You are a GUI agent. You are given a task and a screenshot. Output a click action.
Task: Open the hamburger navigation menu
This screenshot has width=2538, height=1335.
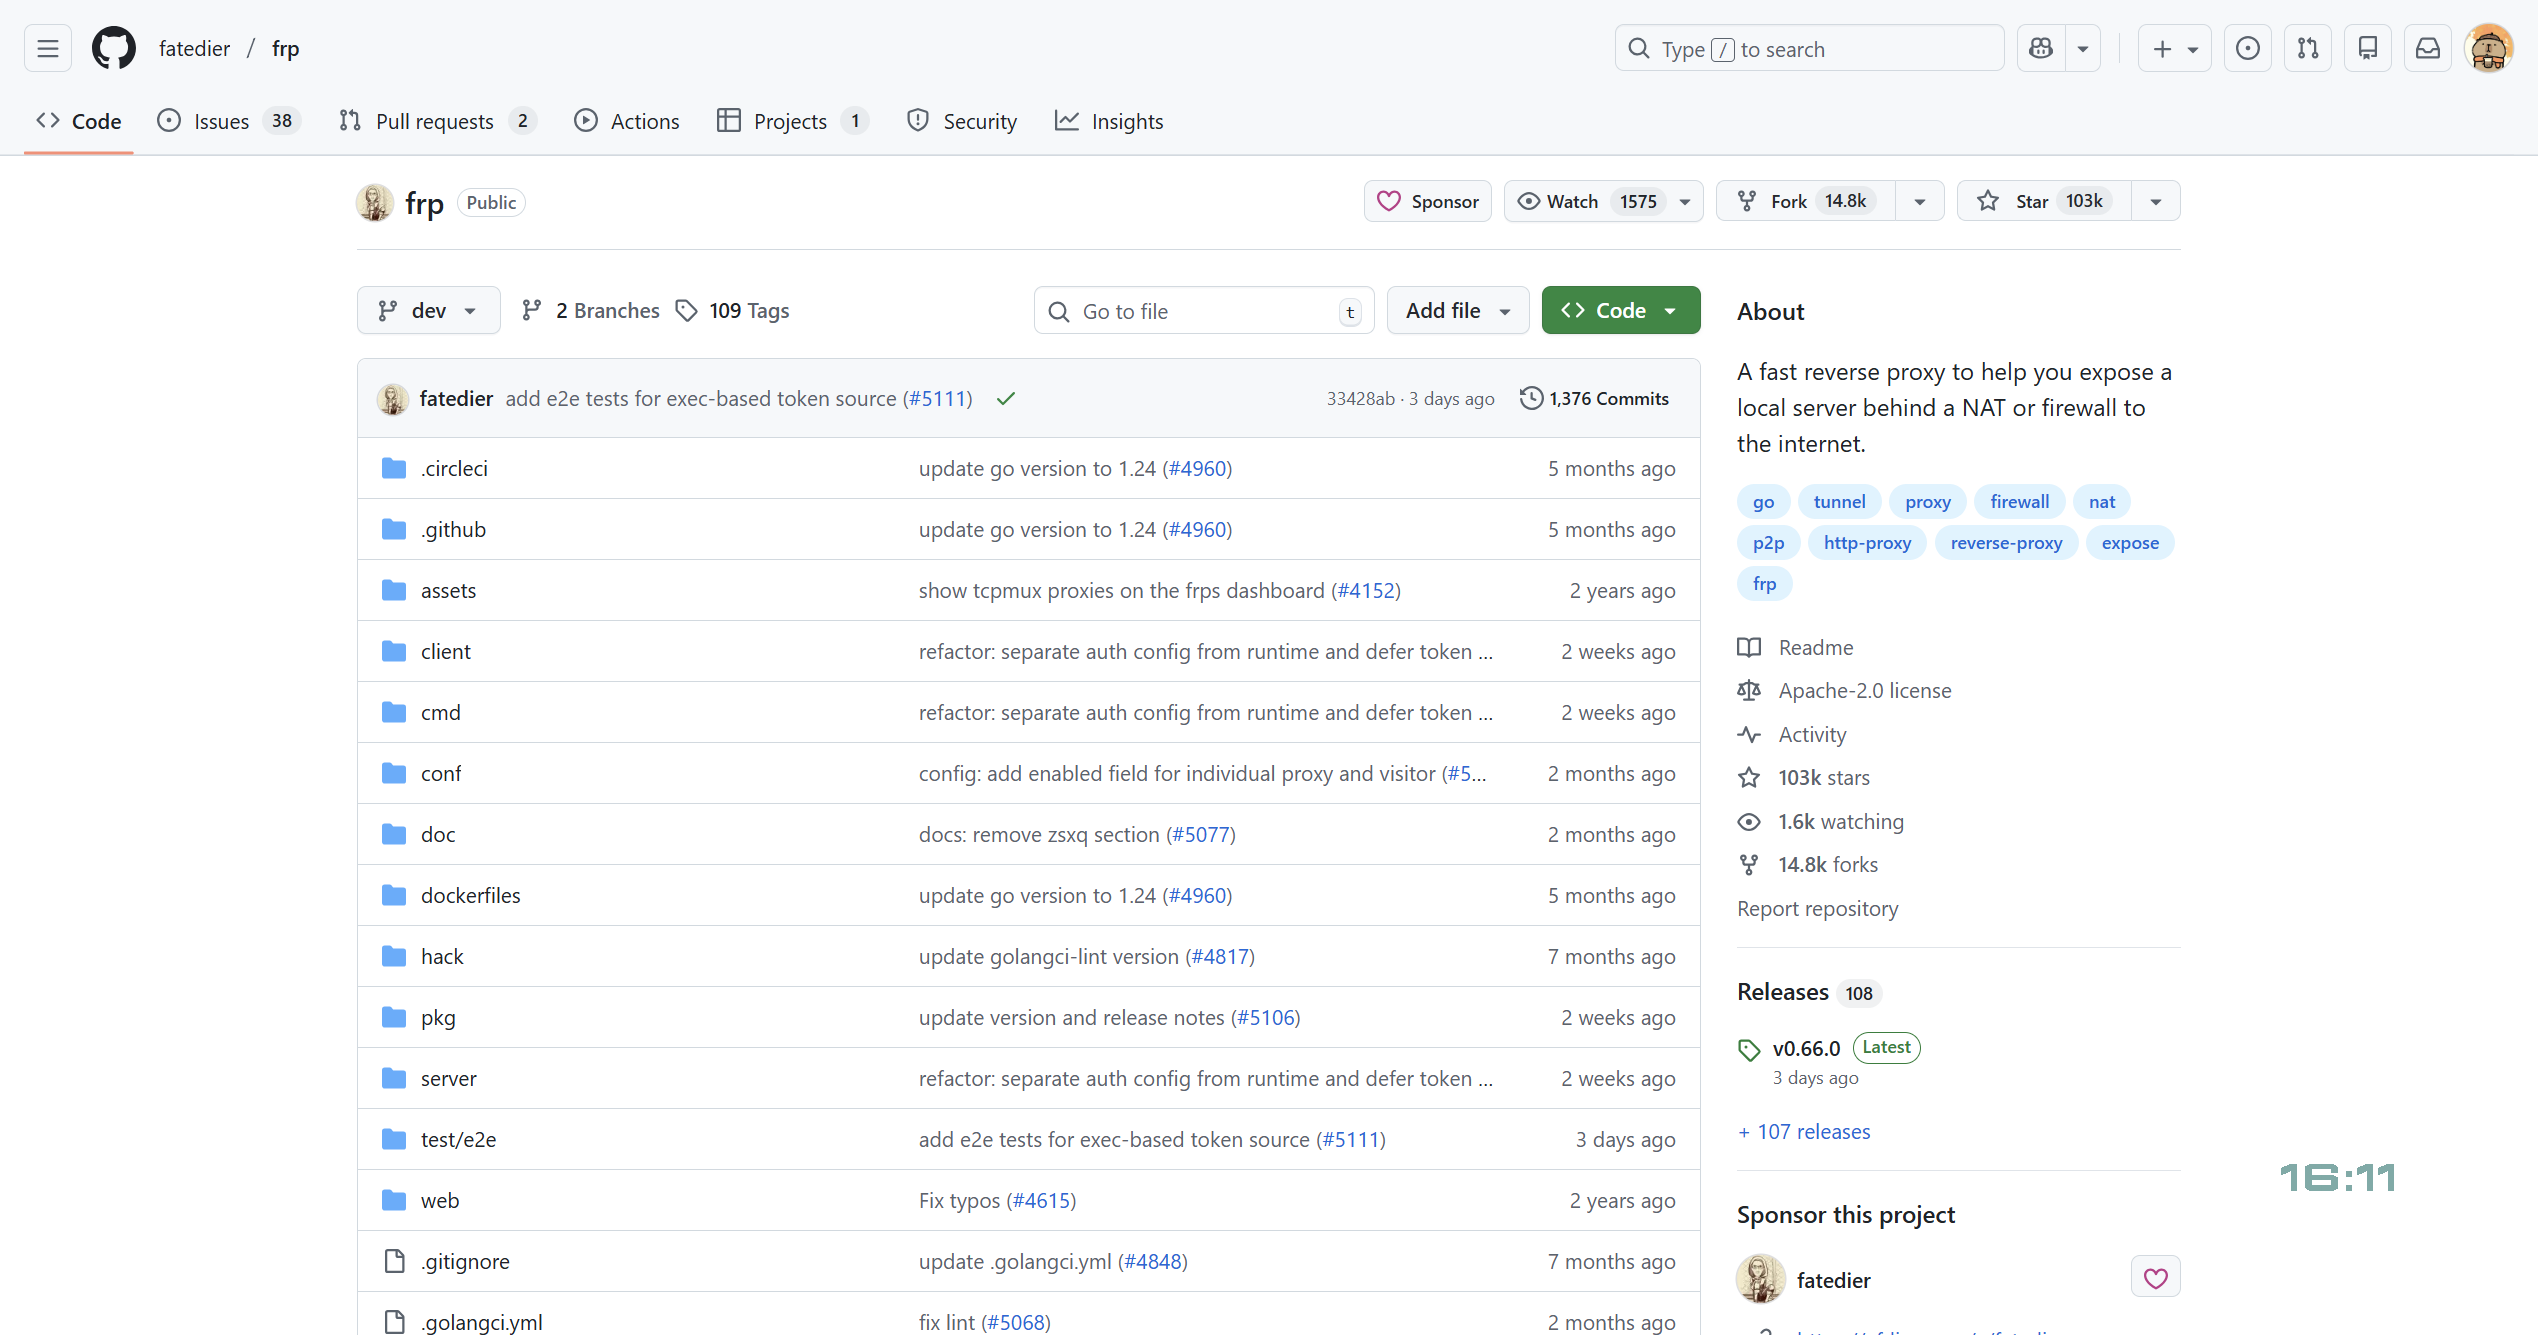[47, 48]
